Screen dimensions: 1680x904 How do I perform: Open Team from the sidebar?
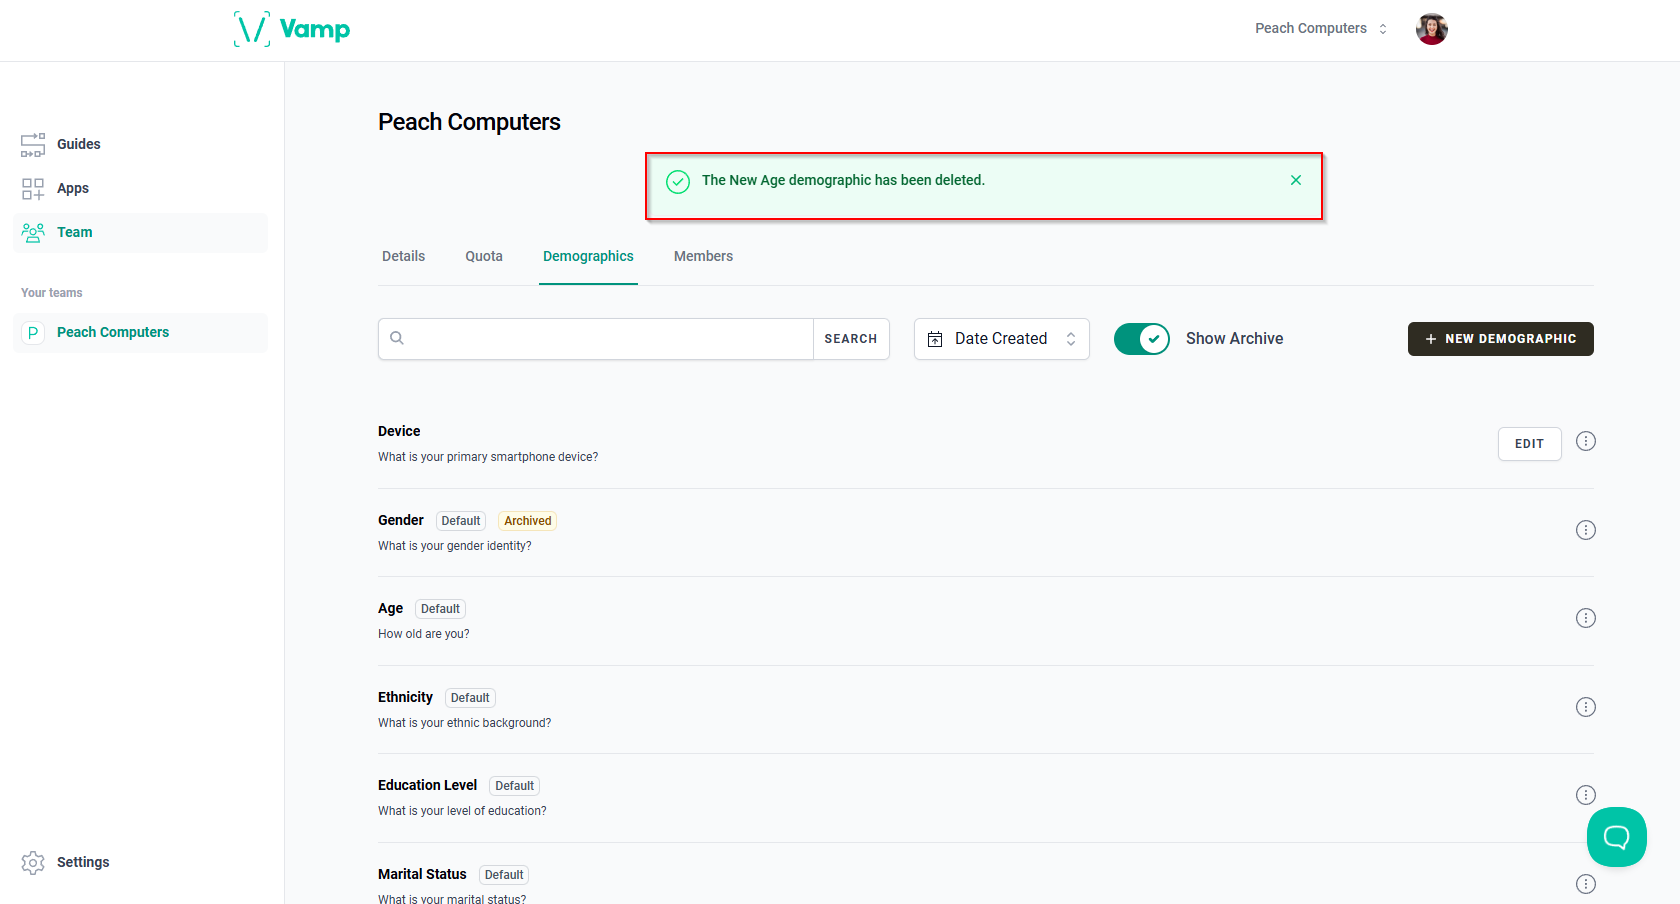tap(140, 232)
